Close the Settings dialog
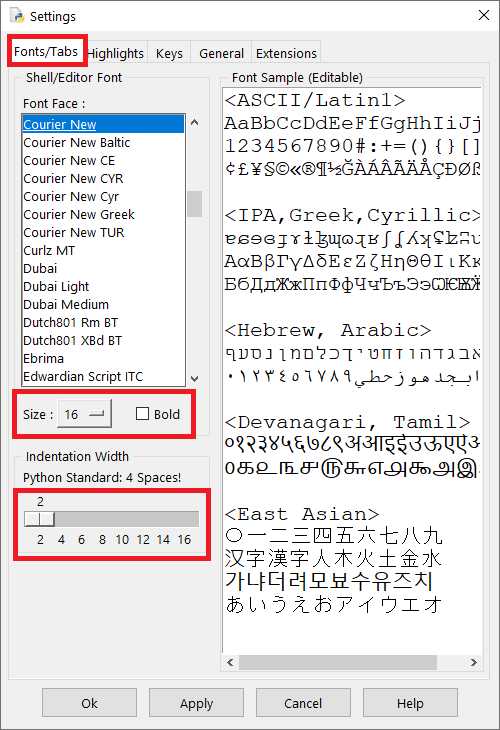Screen dimensions: 500x730 pos(484,15)
